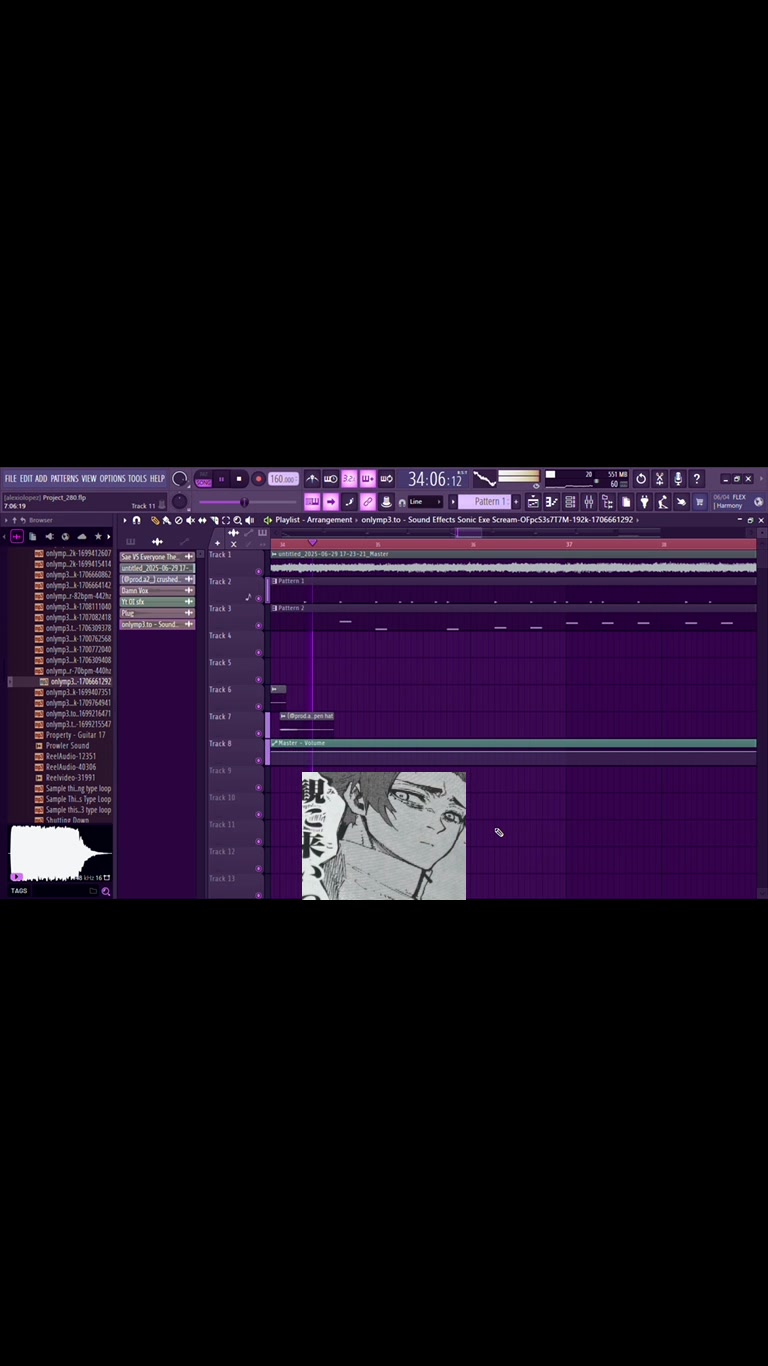Viewport: 768px width, 1366px height.
Task: Select the Damn Vox clip in picker
Action: click(x=157, y=591)
